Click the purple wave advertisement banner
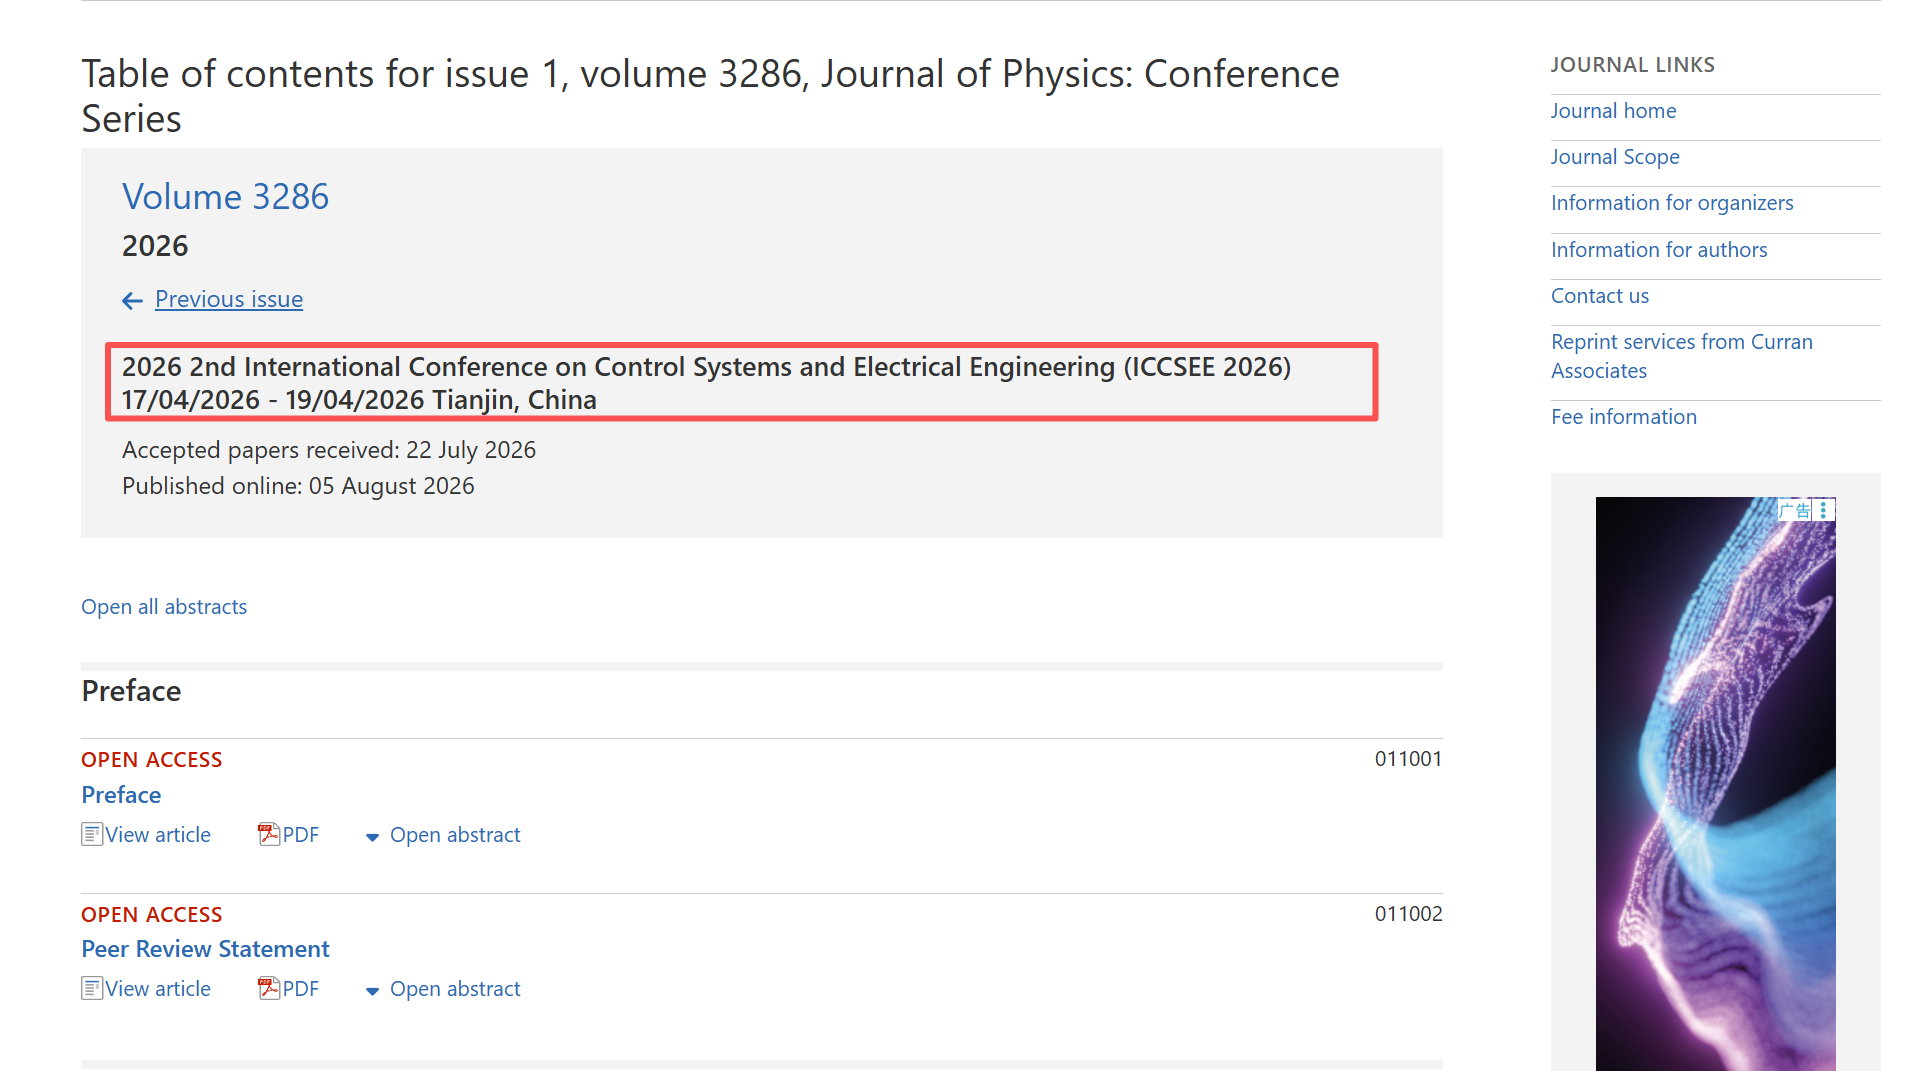 point(1715,784)
